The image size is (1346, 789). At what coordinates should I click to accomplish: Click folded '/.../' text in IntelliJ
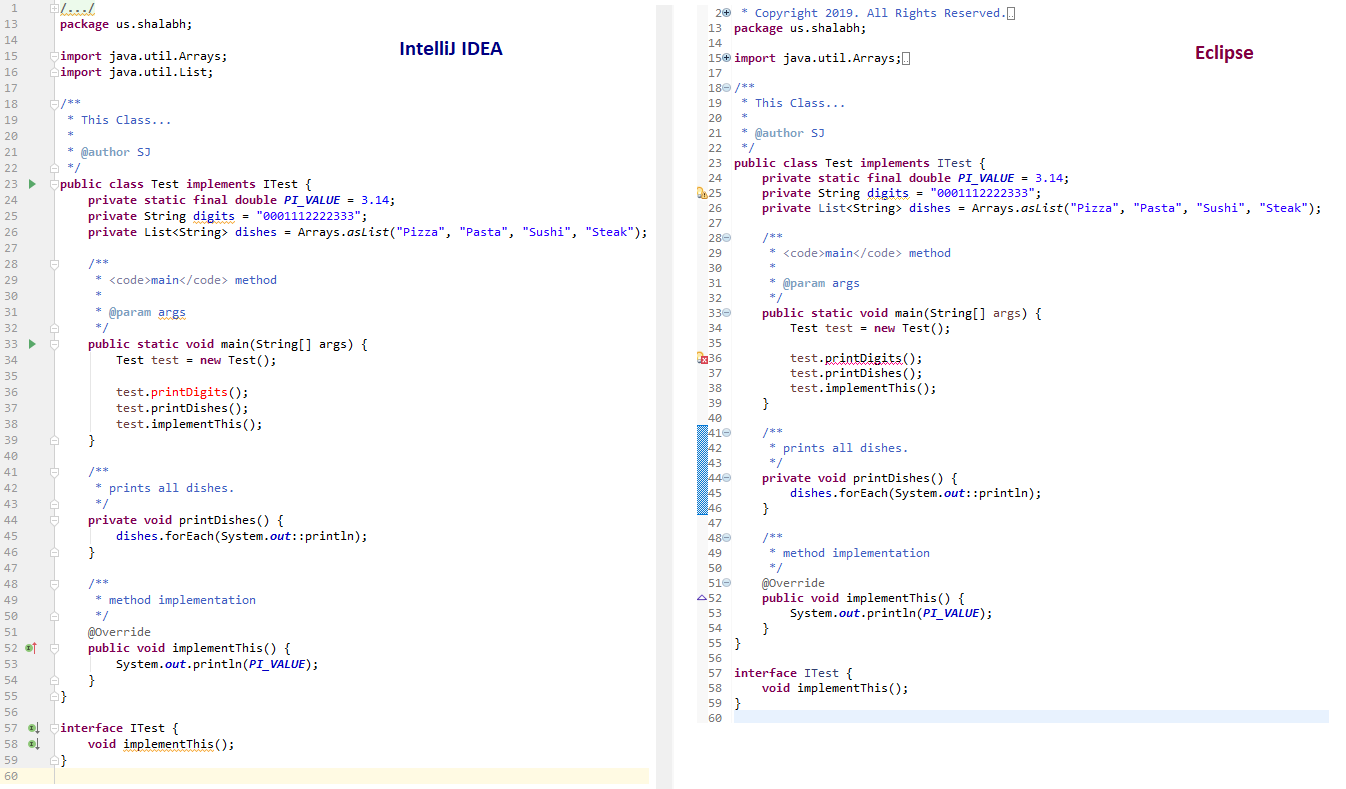click(77, 8)
